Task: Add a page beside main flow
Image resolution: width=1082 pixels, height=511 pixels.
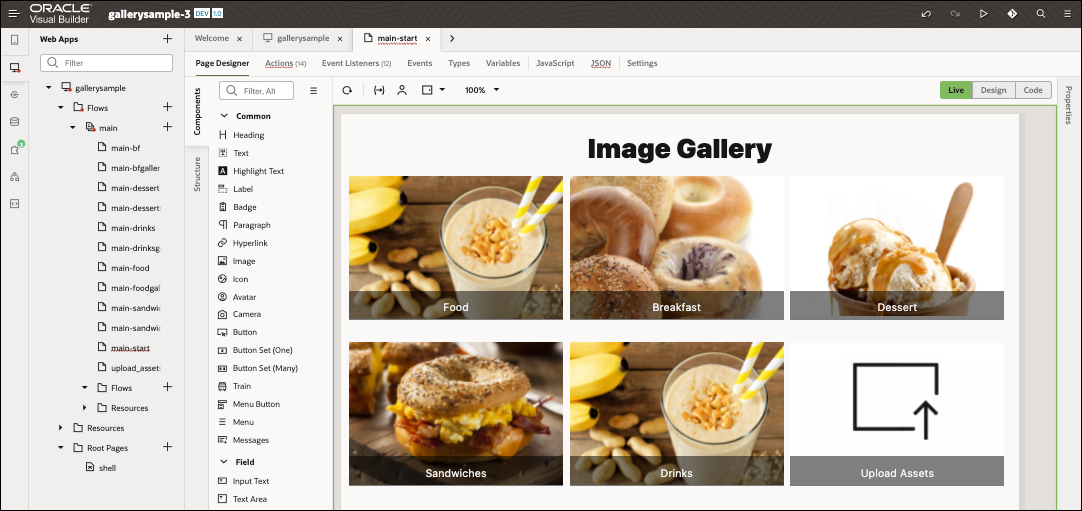Action: point(167,127)
